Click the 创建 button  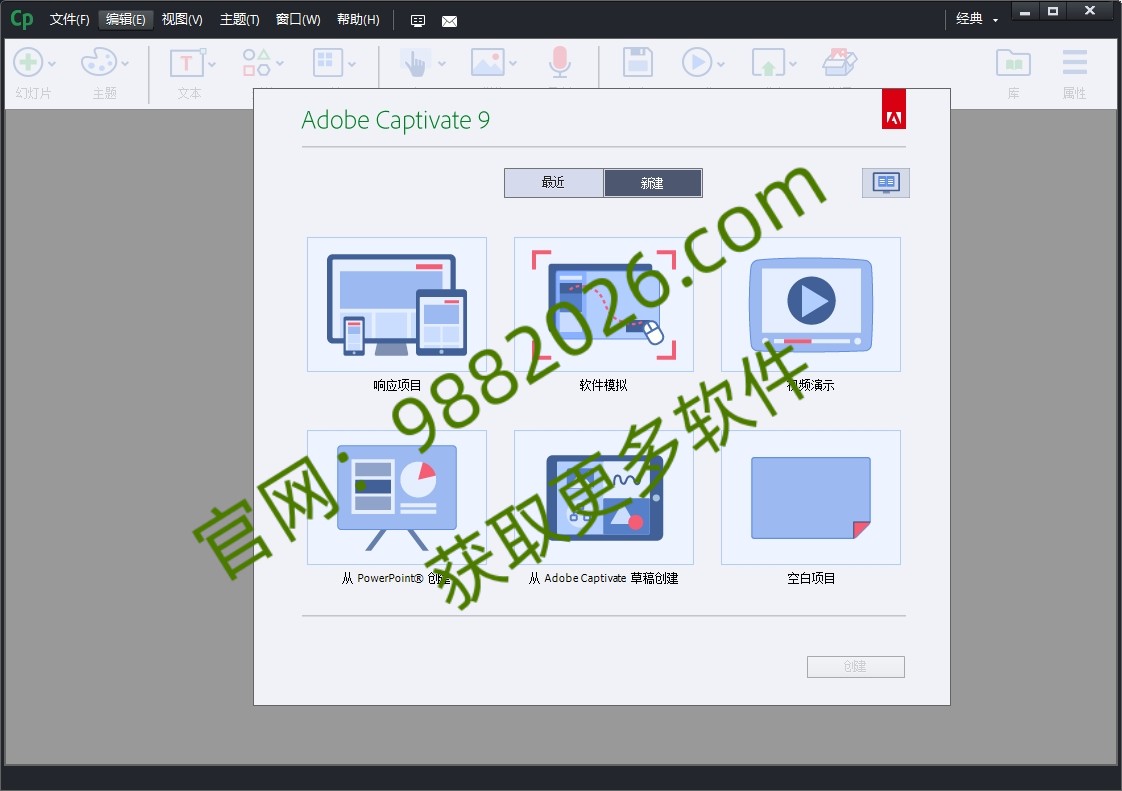tap(855, 666)
